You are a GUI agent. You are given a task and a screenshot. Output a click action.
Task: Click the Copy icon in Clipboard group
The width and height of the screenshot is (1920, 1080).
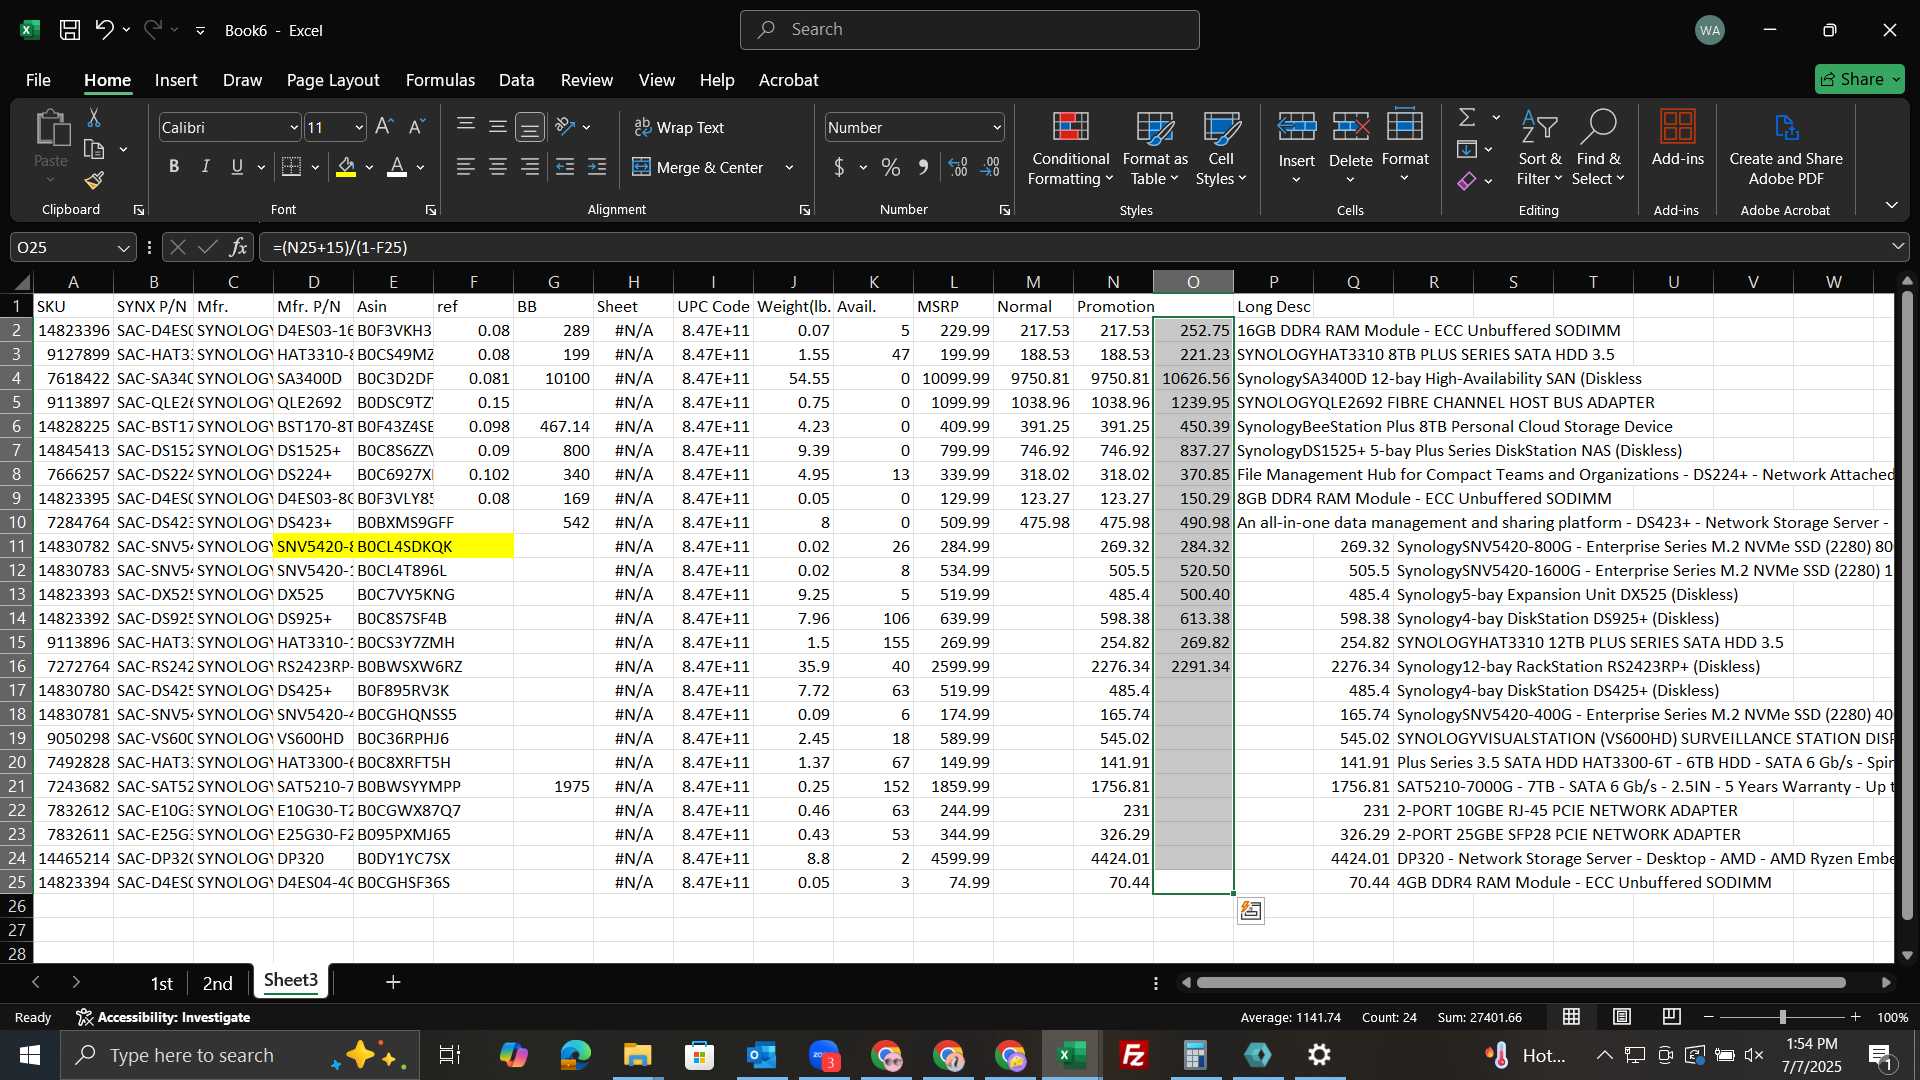pos(94,150)
